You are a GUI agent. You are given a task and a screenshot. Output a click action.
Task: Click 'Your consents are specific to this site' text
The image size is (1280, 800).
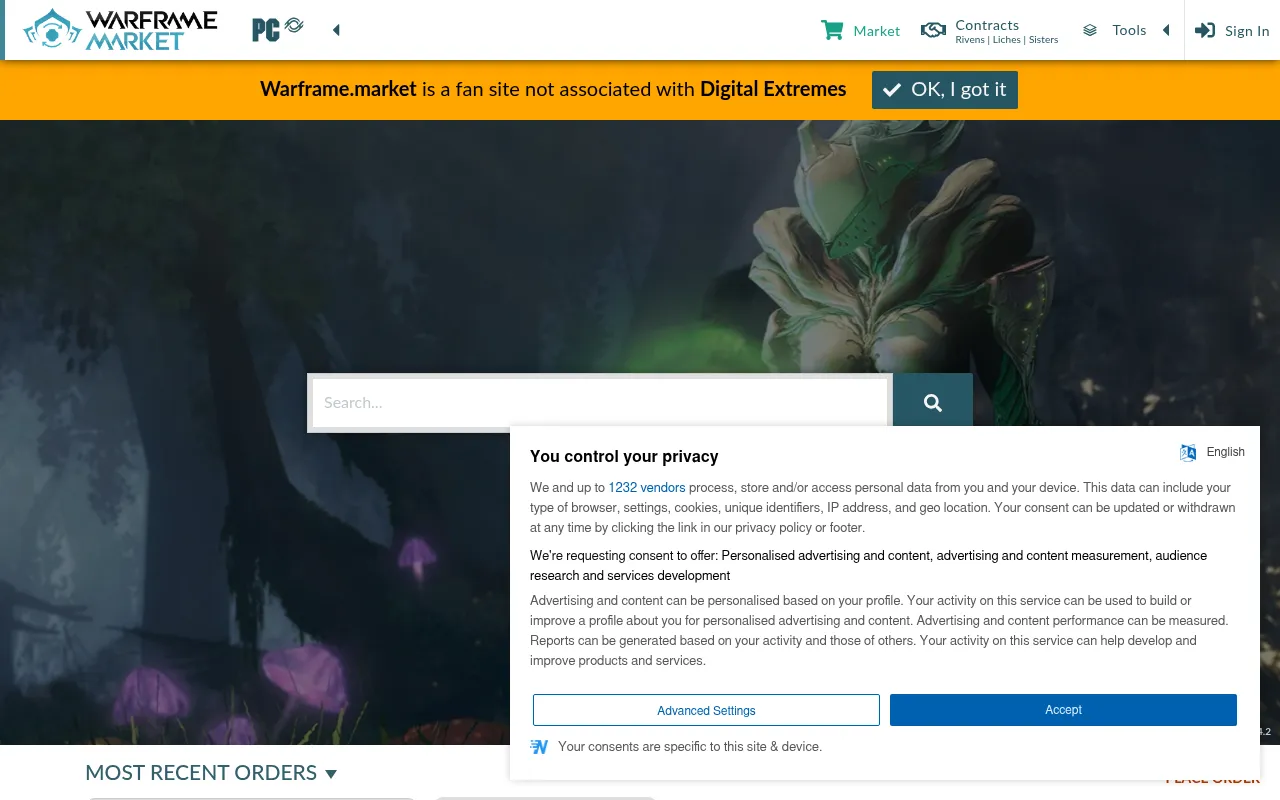tap(690, 747)
